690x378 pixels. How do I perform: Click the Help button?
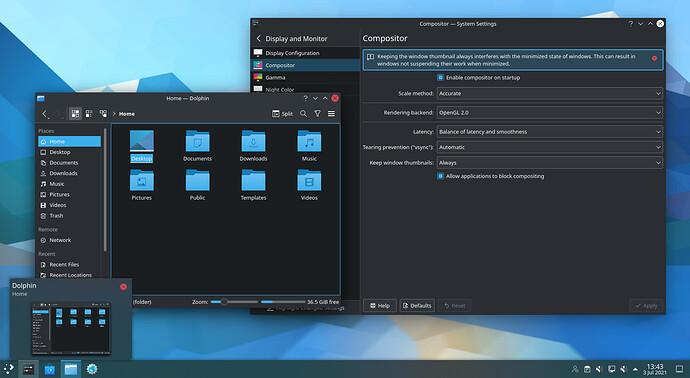[380, 305]
